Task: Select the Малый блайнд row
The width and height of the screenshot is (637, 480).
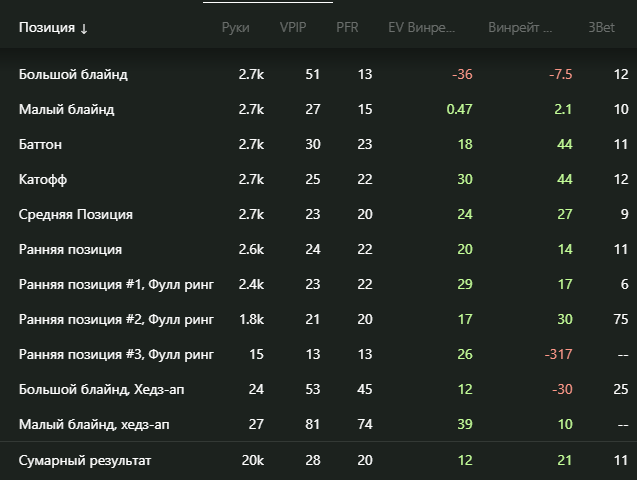Action: coord(66,109)
